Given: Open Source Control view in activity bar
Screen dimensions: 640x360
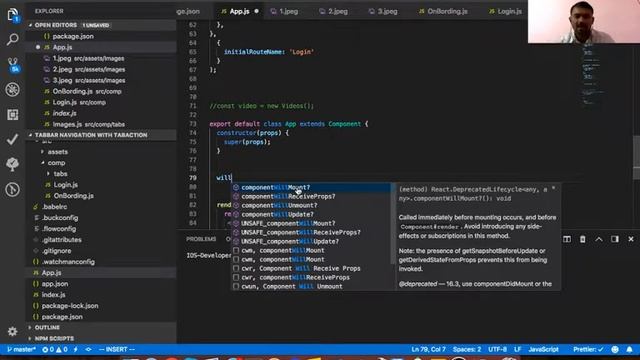Looking at the screenshot, I should pyautogui.click(x=13, y=64).
